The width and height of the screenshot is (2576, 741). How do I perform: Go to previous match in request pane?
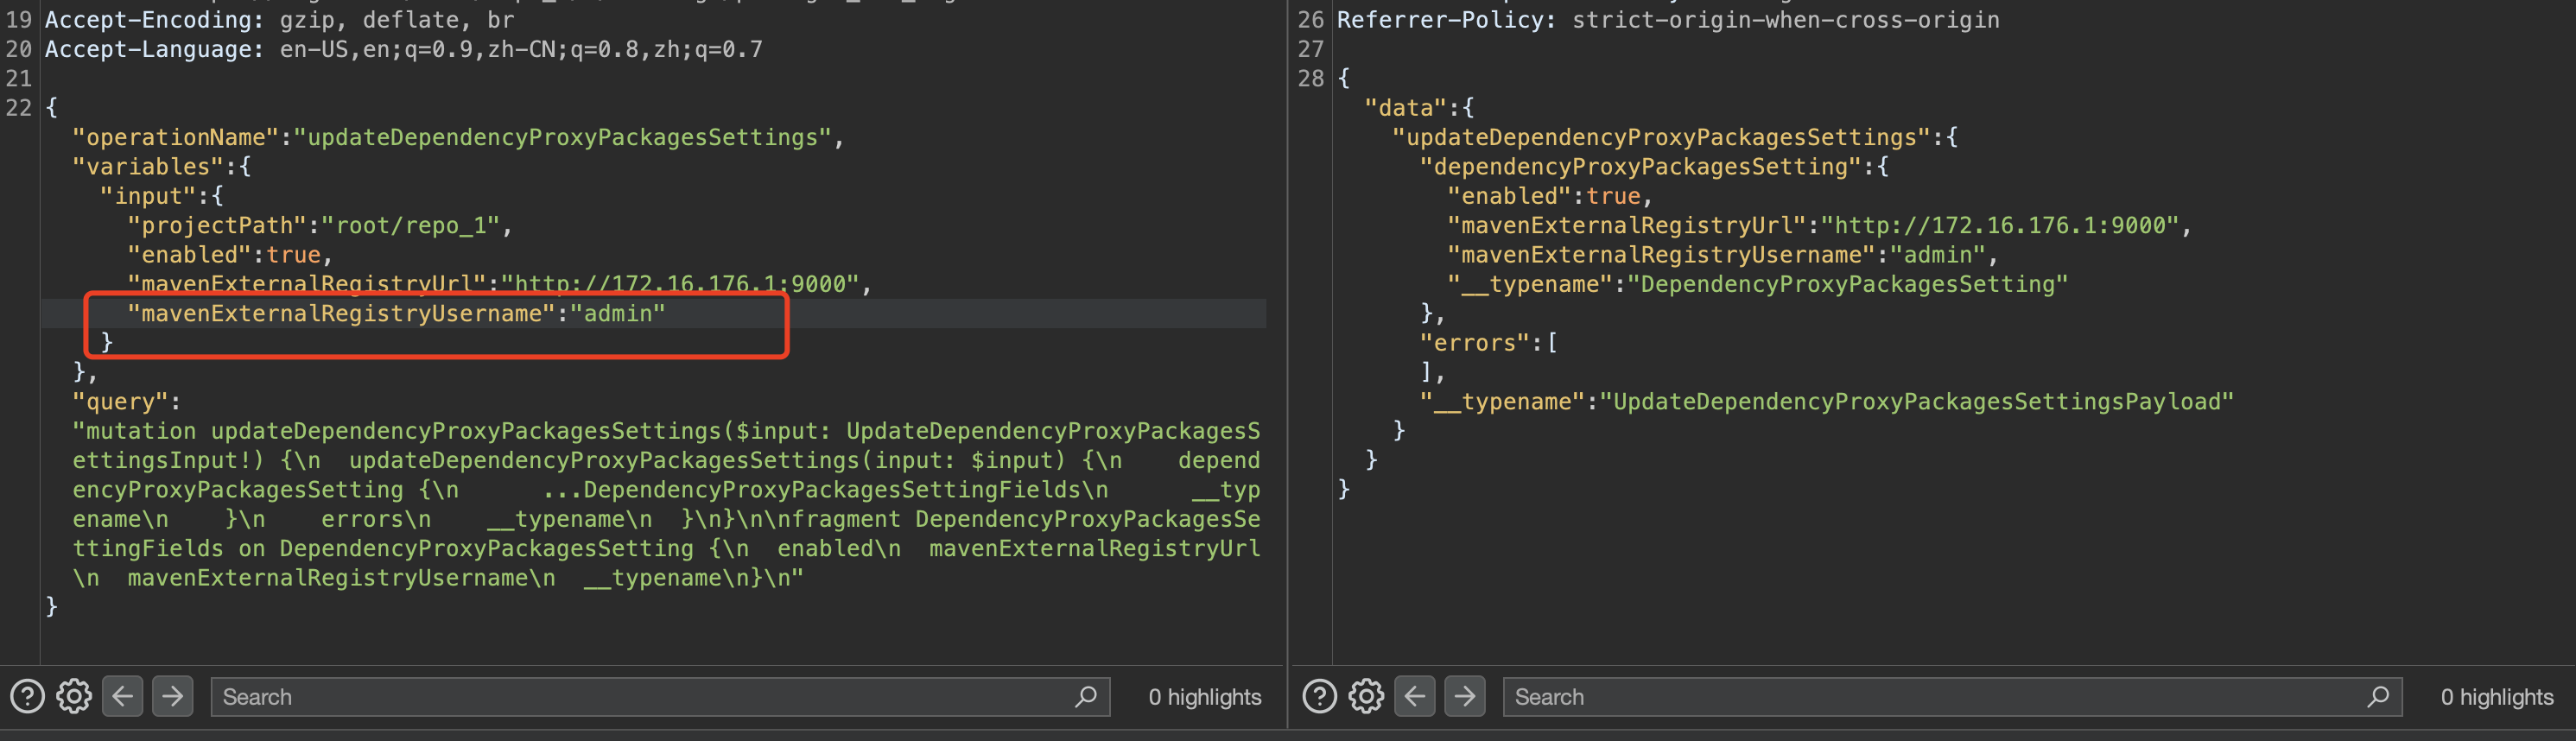tap(123, 696)
